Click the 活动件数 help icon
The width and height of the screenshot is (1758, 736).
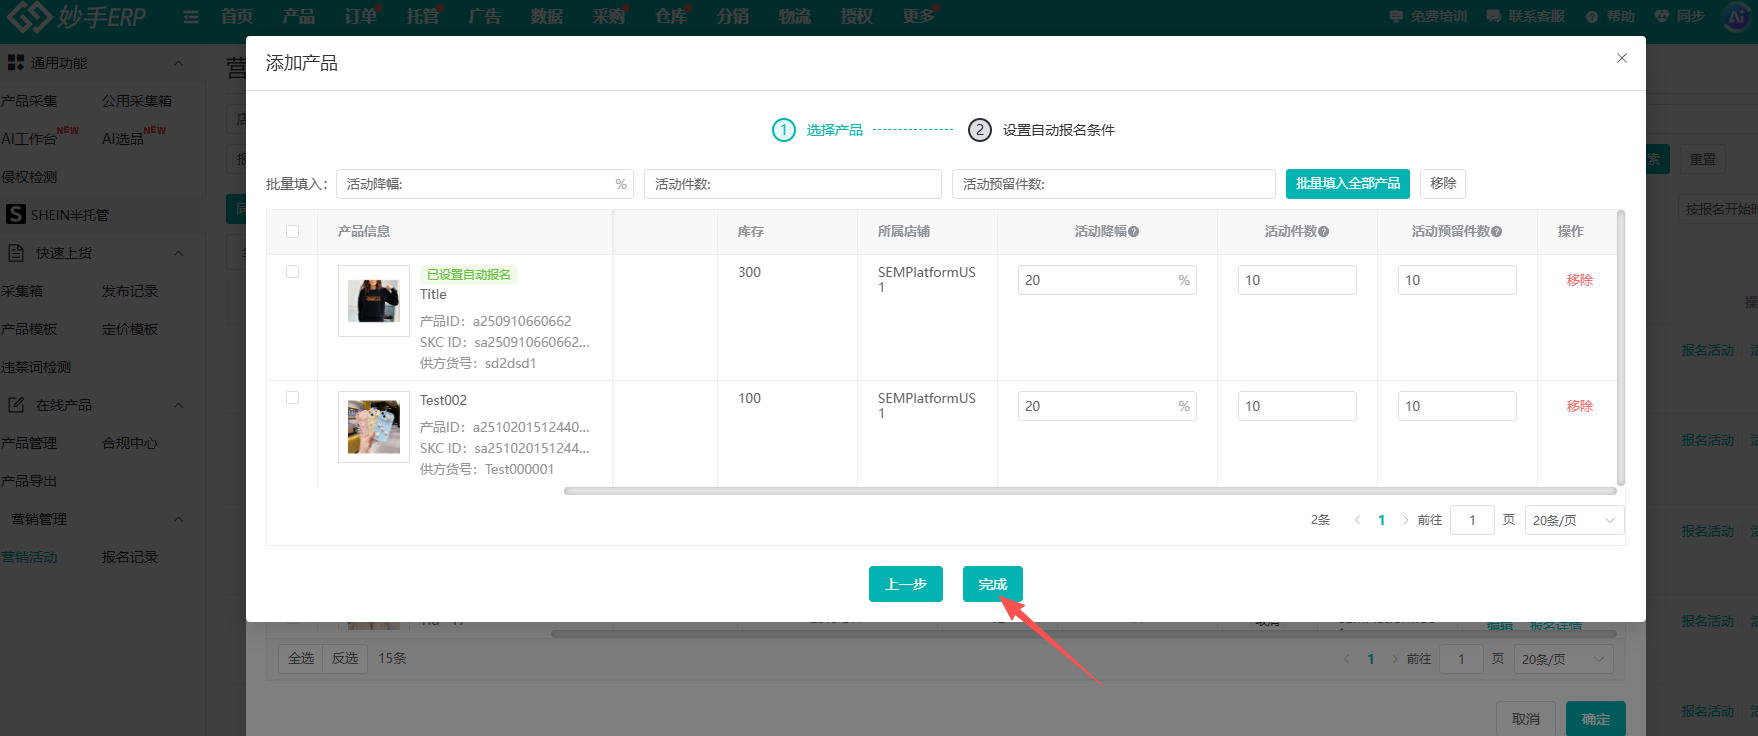click(x=1323, y=232)
